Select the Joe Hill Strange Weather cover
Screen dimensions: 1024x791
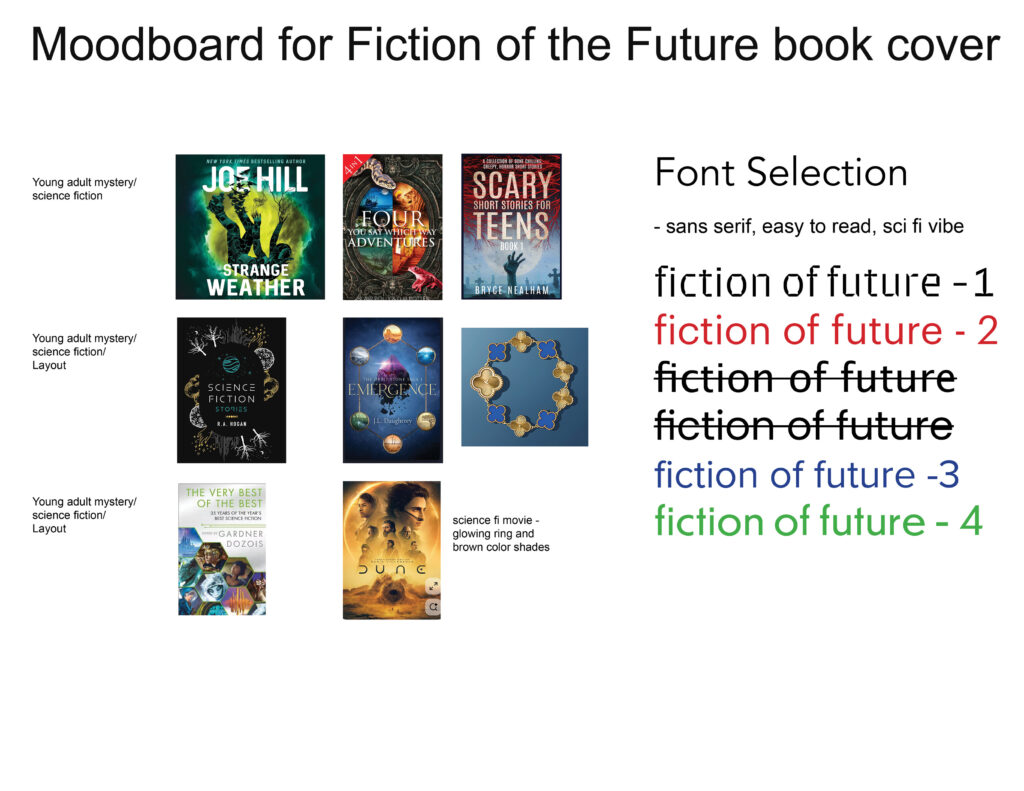(x=250, y=227)
